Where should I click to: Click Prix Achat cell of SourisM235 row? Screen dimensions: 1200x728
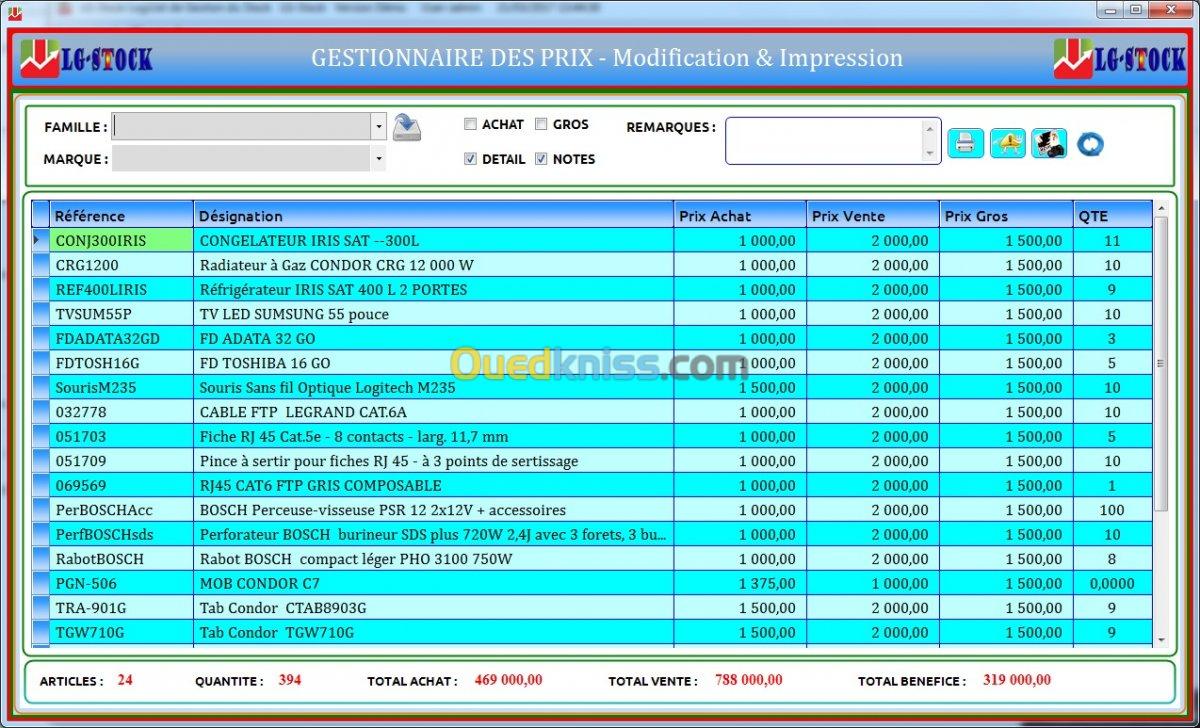tap(740, 388)
